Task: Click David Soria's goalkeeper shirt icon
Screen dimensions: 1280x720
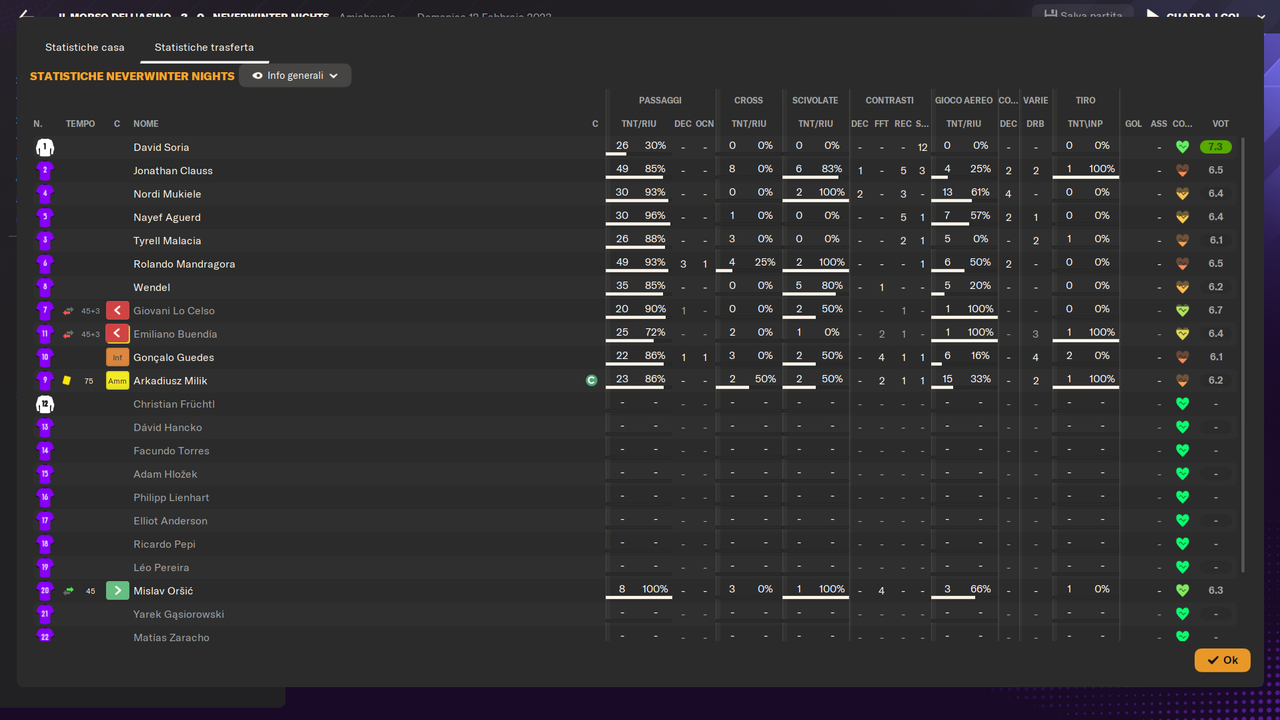Action: point(45,147)
